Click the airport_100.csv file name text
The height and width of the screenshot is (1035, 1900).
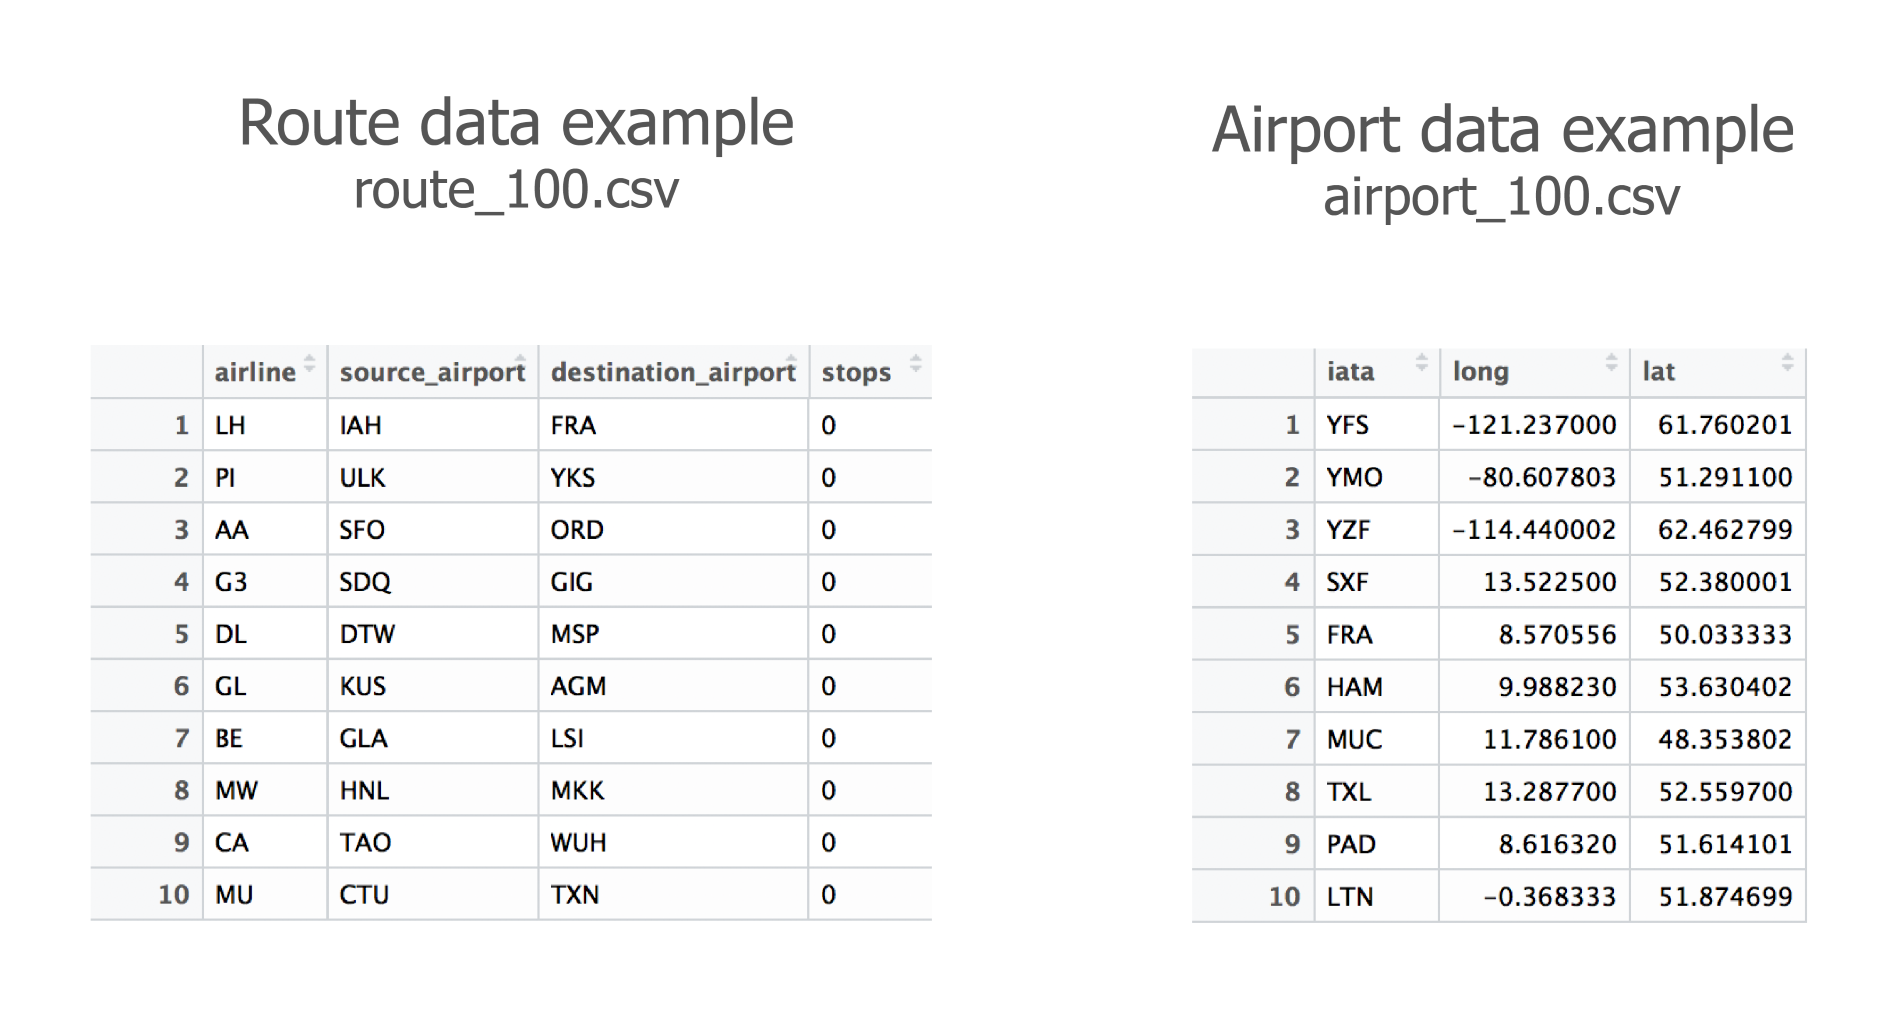1501,197
